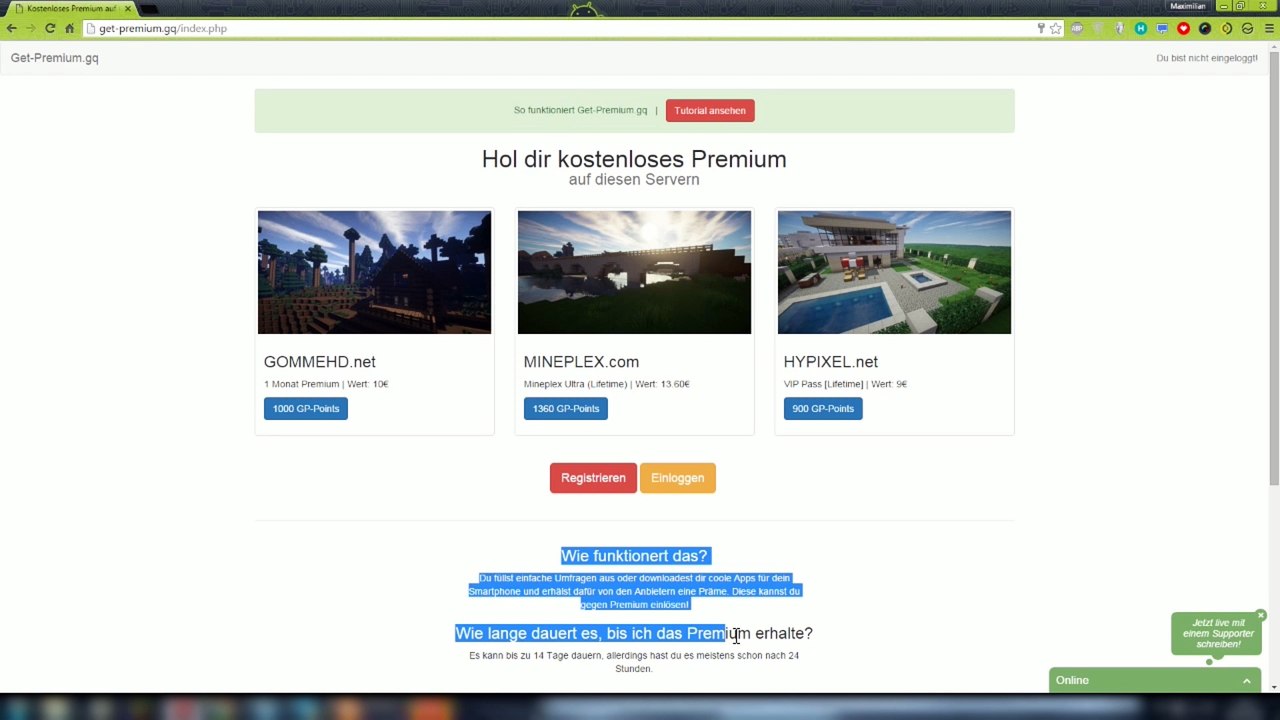Viewport: 1280px width, 720px height.
Task: Click 'Mineplex Ultra (Lifetime)' value text
Action: tap(606, 384)
